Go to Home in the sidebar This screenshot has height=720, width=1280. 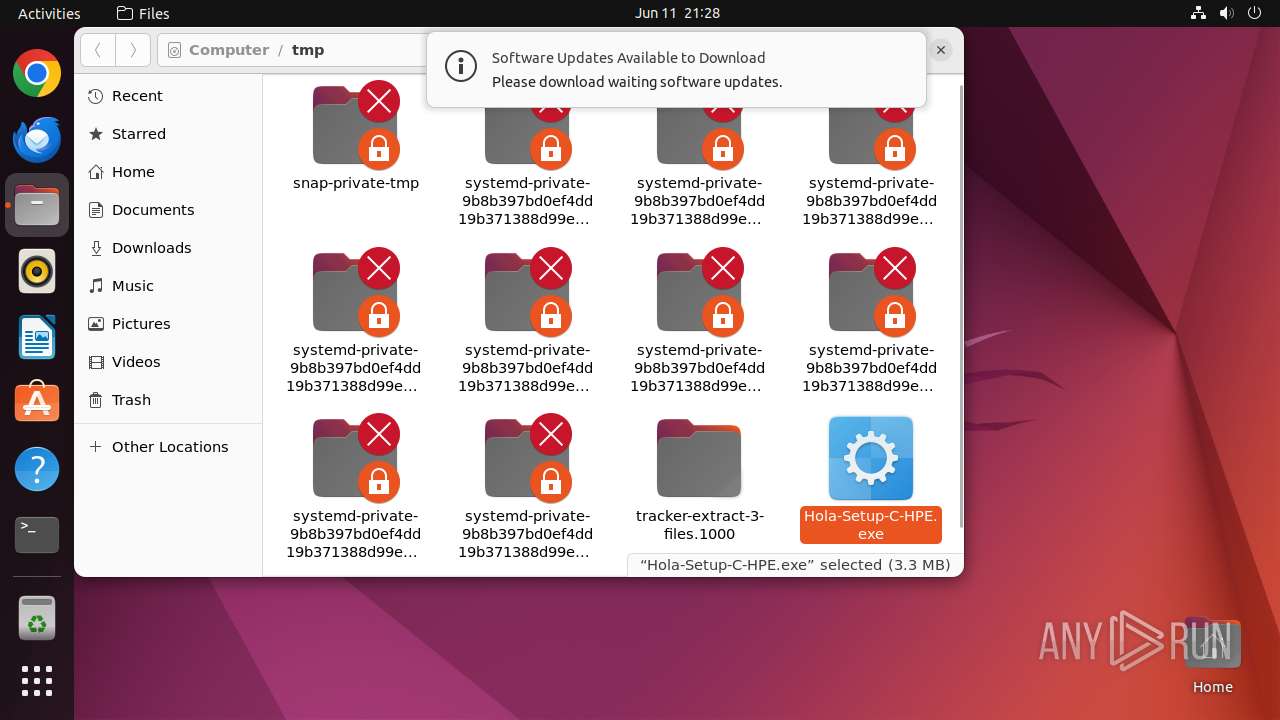click(168, 172)
